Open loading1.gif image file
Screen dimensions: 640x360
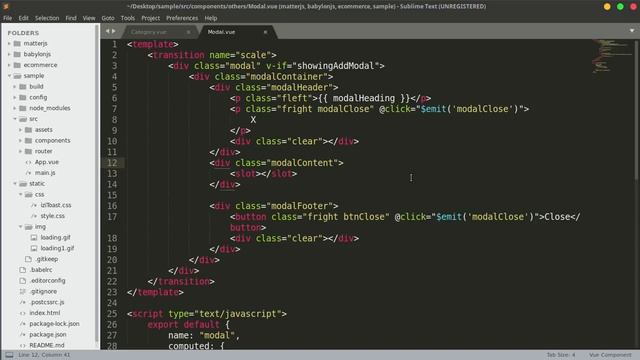tap(57, 248)
